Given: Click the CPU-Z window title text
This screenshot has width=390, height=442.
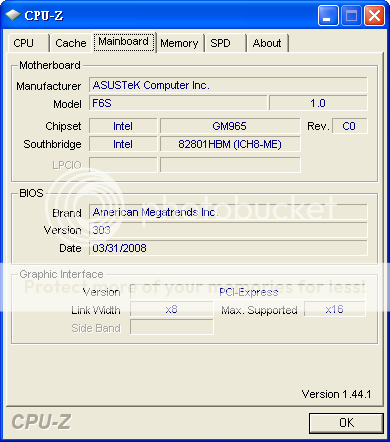Looking at the screenshot, I should 44,16.
